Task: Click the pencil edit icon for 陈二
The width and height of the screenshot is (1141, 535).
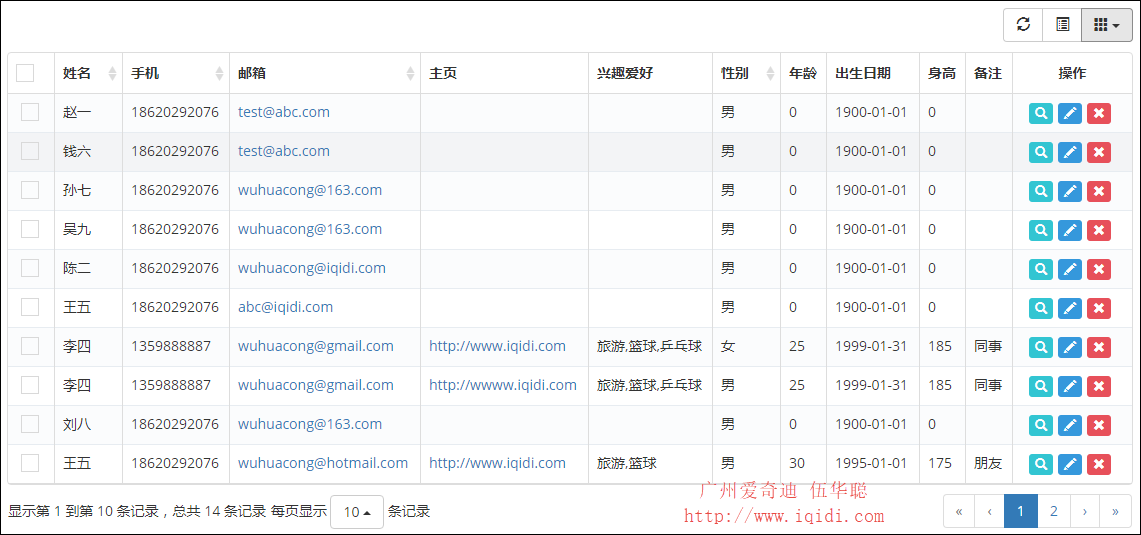Action: tap(1070, 269)
